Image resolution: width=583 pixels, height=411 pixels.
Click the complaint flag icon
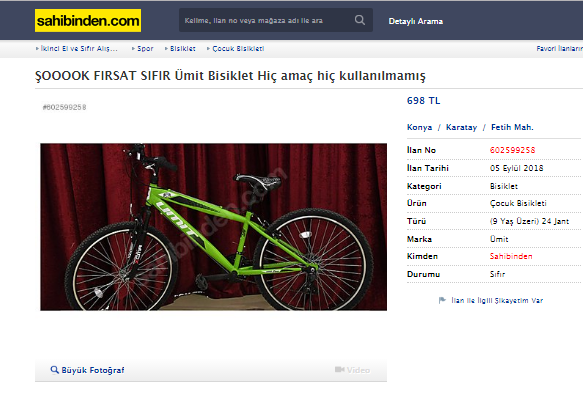442,300
